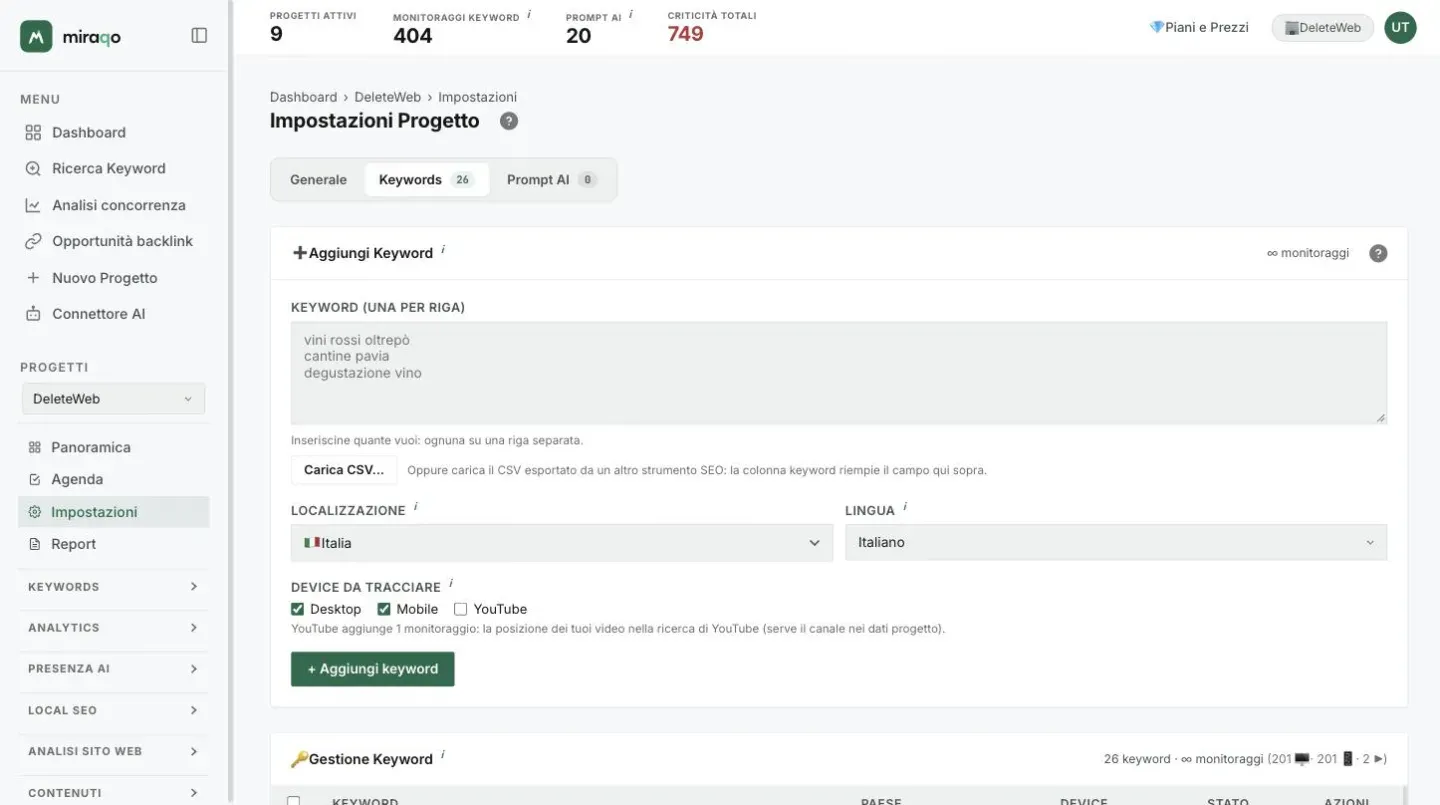Switch to the Prompt AI tab

click(552, 180)
